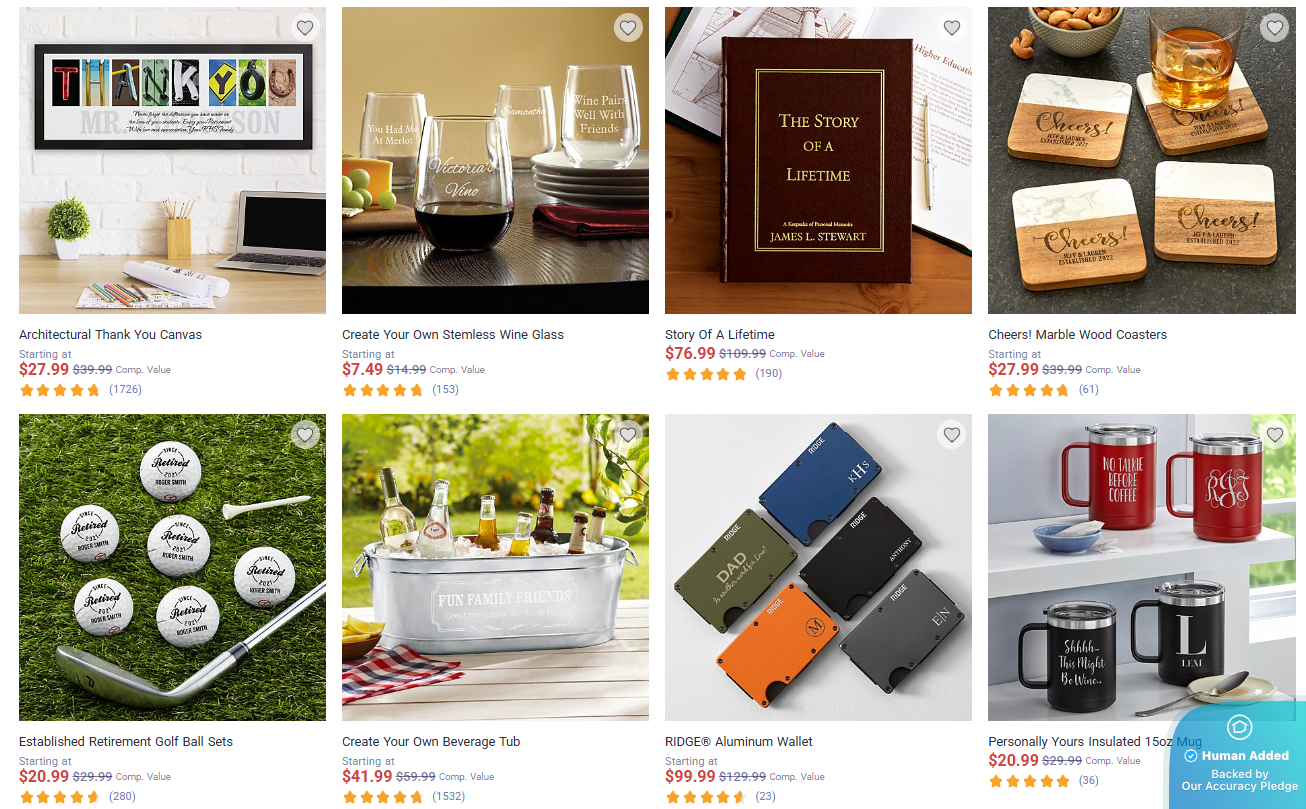Click heart icon on Marble Wood Coasters
Screen dimensions: 1306x809
1274,28
